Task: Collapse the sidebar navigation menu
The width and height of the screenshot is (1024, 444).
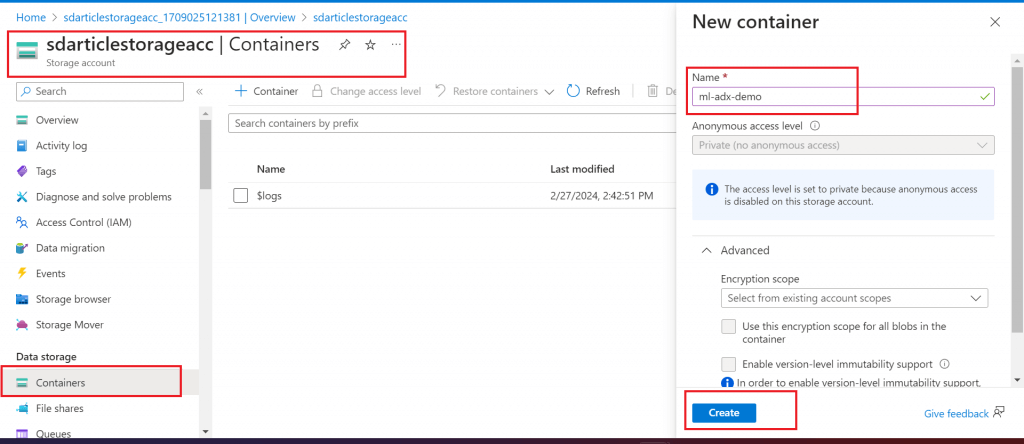Action: pyautogui.click(x=199, y=91)
